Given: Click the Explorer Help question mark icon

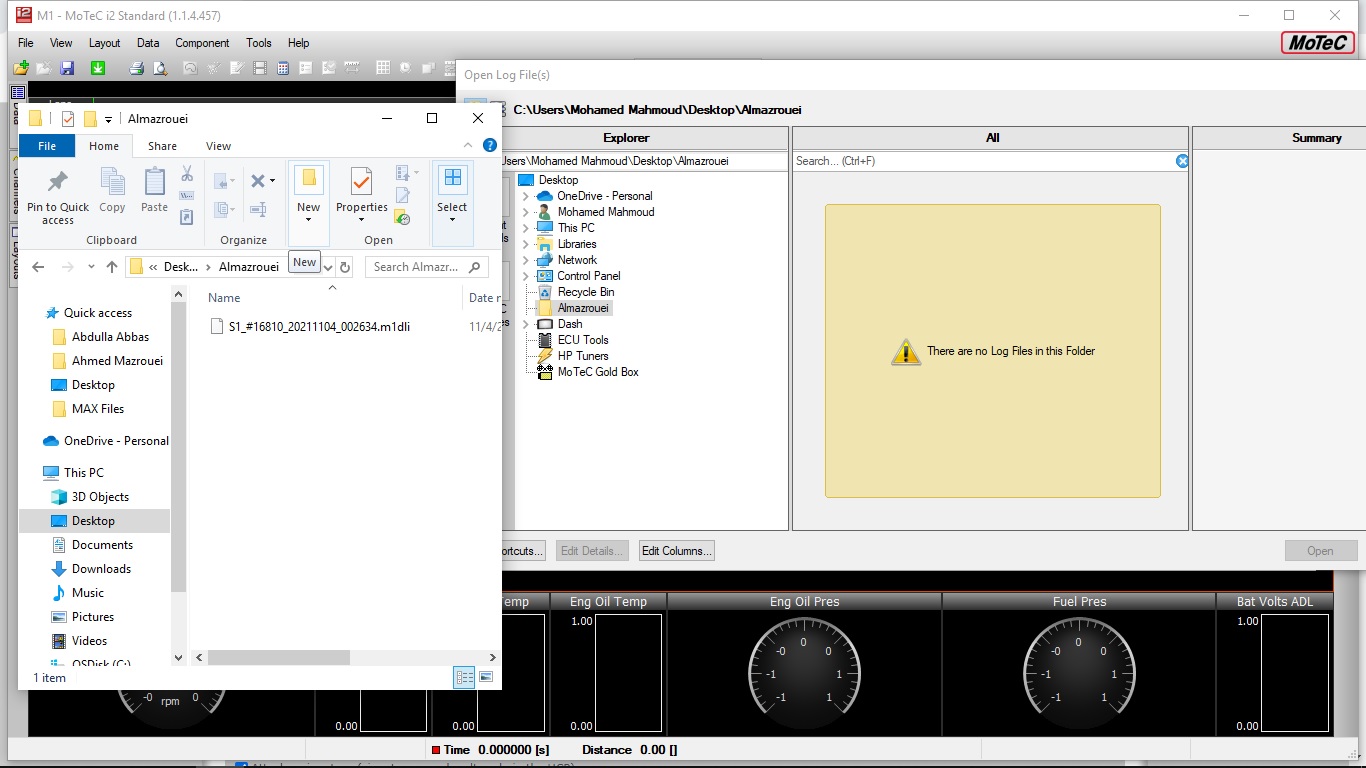Looking at the screenshot, I should point(490,145).
